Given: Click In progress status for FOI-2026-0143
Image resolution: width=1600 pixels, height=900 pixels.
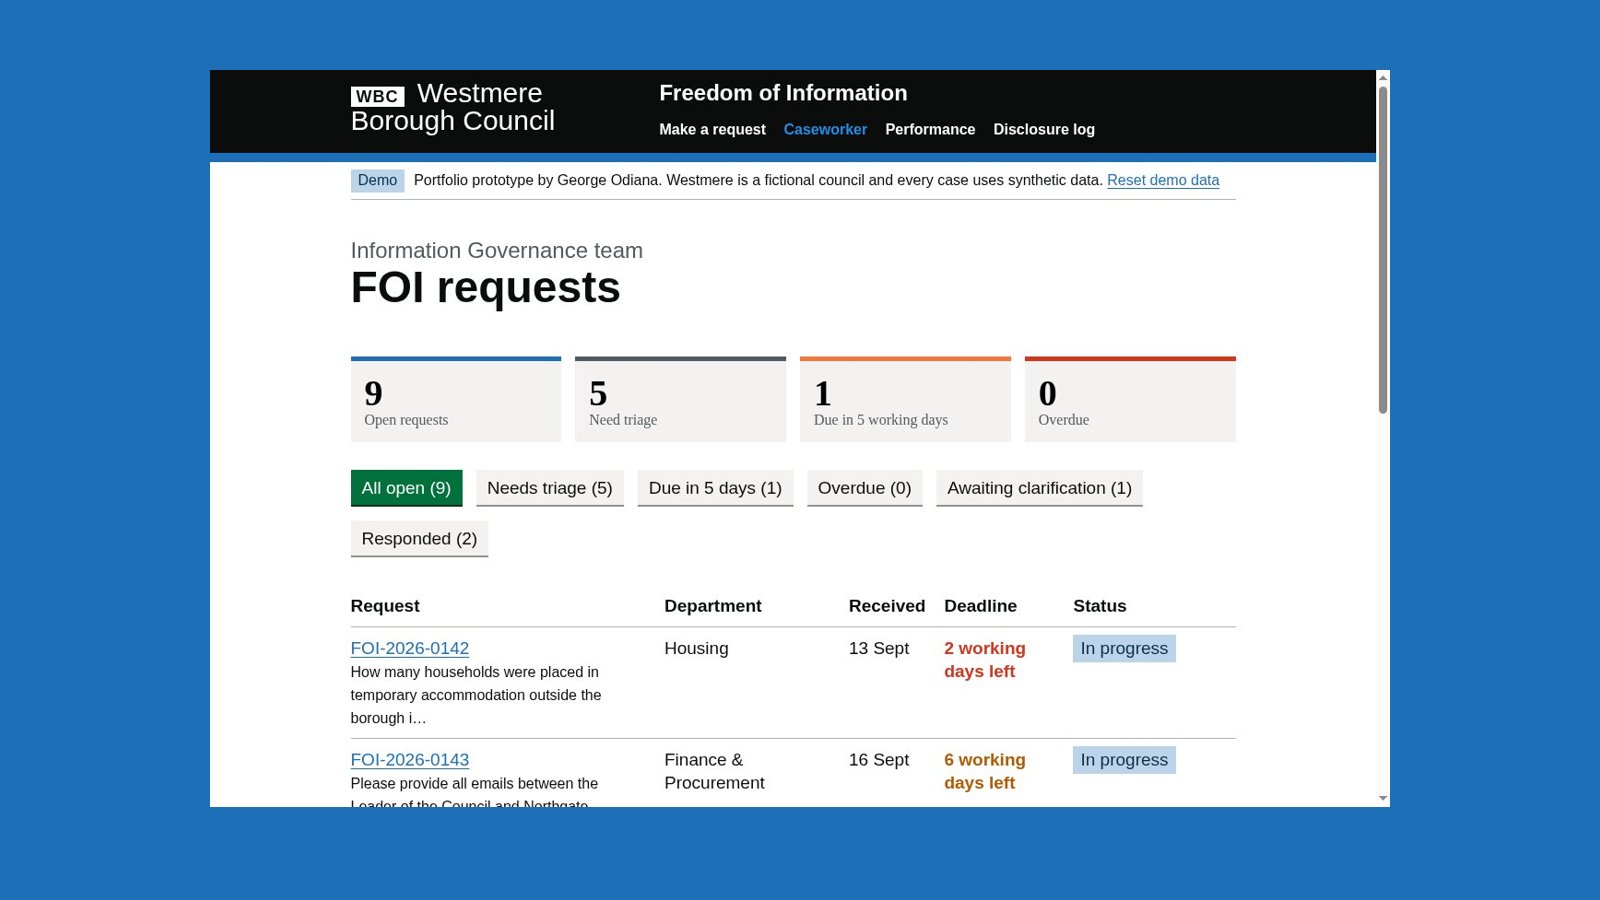Looking at the screenshot, I should coord(1124,760).
